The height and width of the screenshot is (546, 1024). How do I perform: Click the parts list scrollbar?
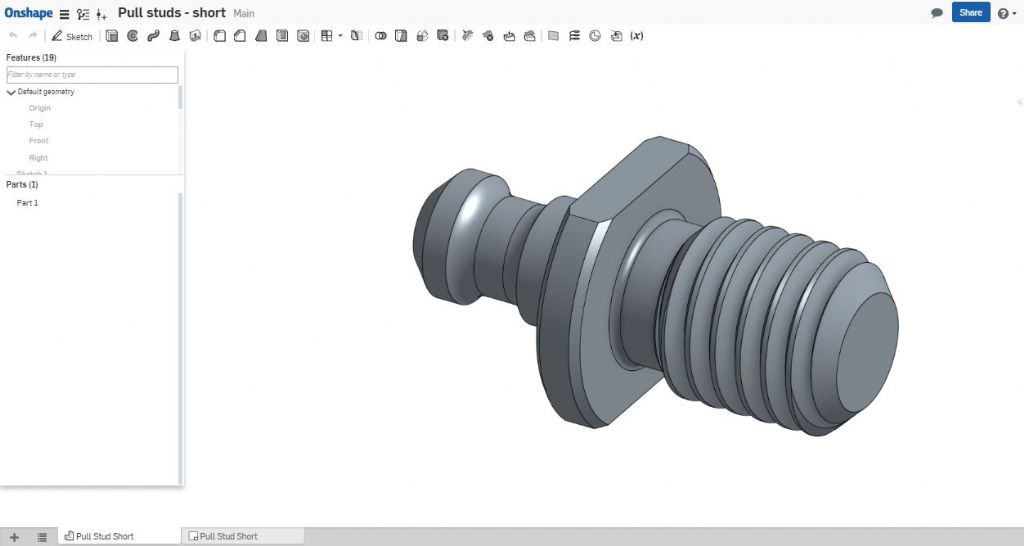coord(180,338)
